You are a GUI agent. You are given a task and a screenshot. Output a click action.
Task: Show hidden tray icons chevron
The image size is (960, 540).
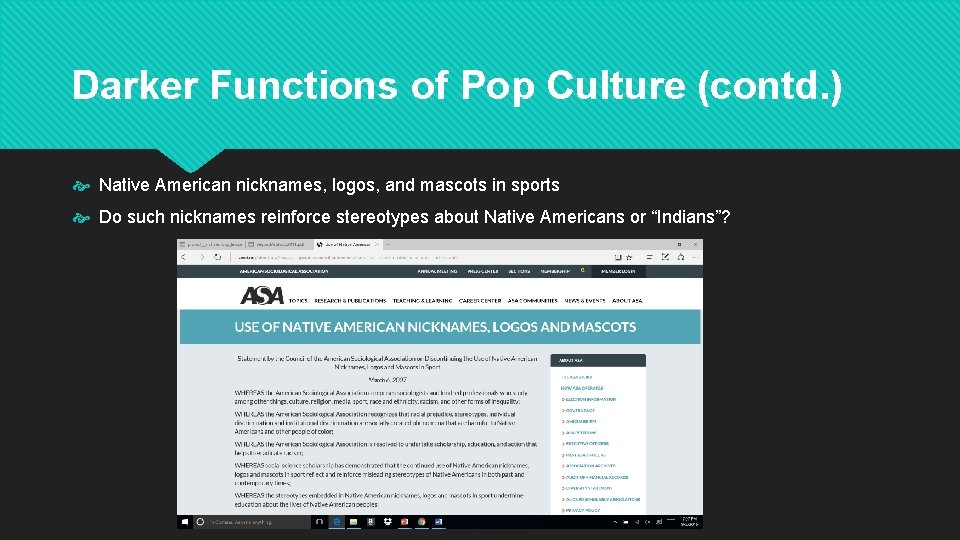[615, 522]
